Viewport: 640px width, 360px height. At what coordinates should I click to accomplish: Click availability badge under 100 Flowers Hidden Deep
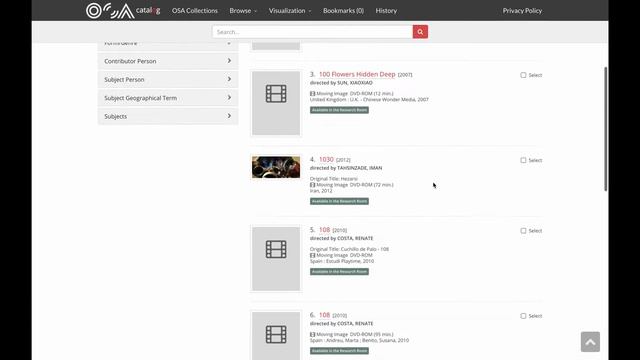coord(339,110)
